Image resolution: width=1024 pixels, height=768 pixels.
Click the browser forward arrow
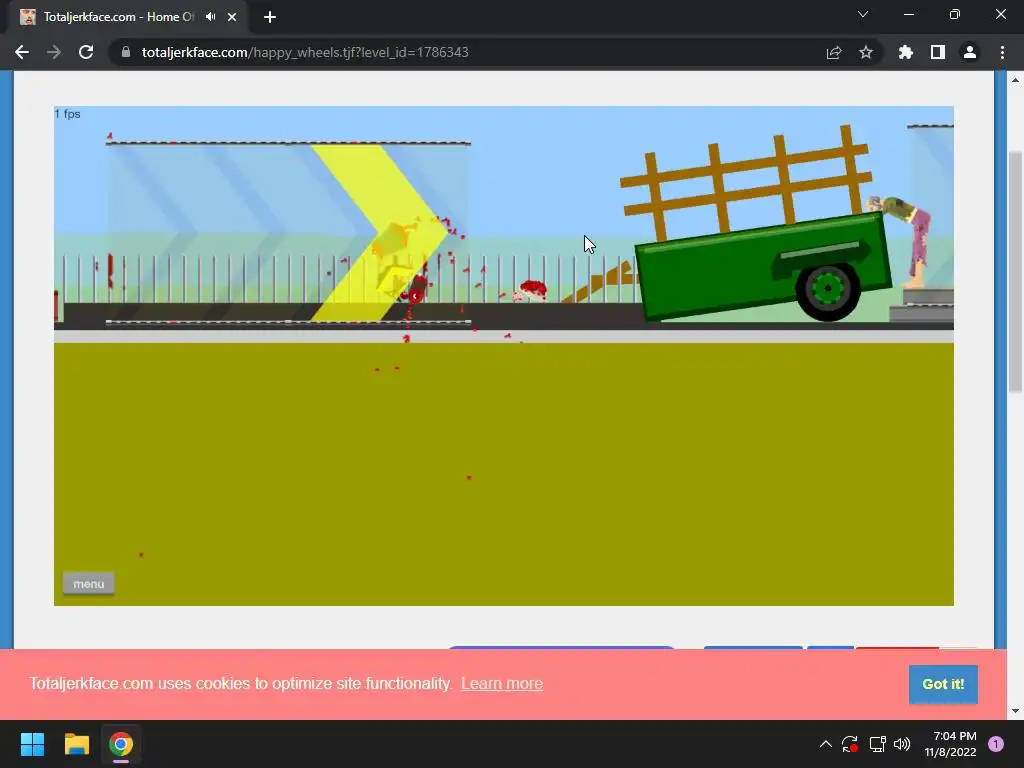(x=54, y=52)
